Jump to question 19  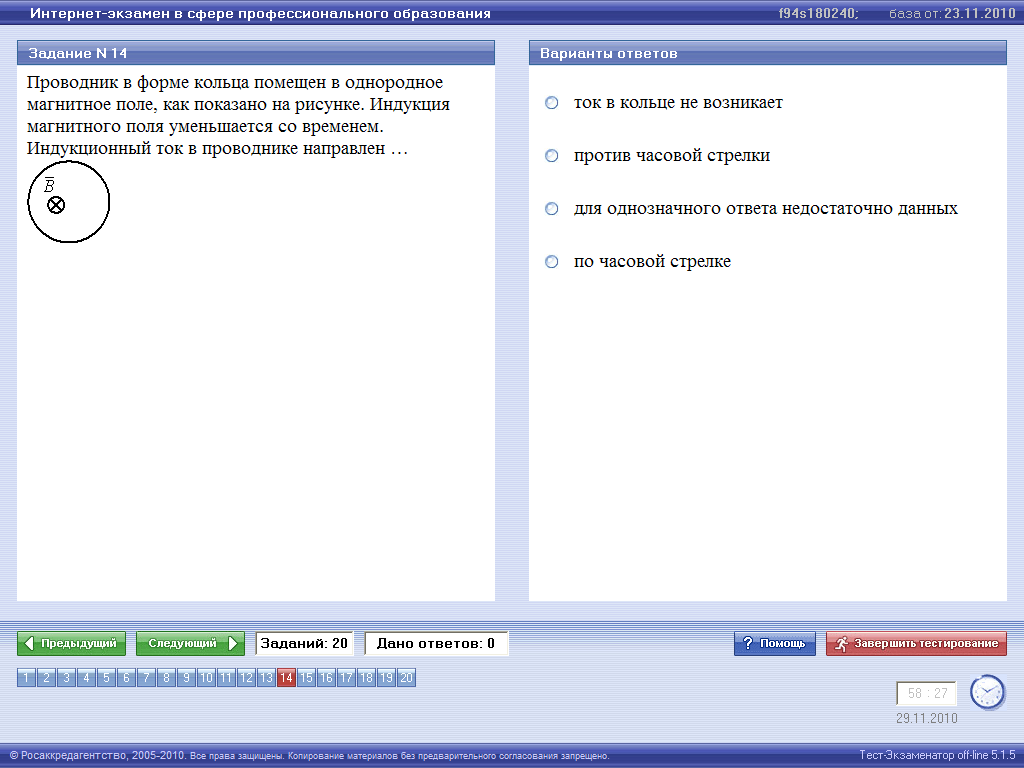tap(387, 677)
